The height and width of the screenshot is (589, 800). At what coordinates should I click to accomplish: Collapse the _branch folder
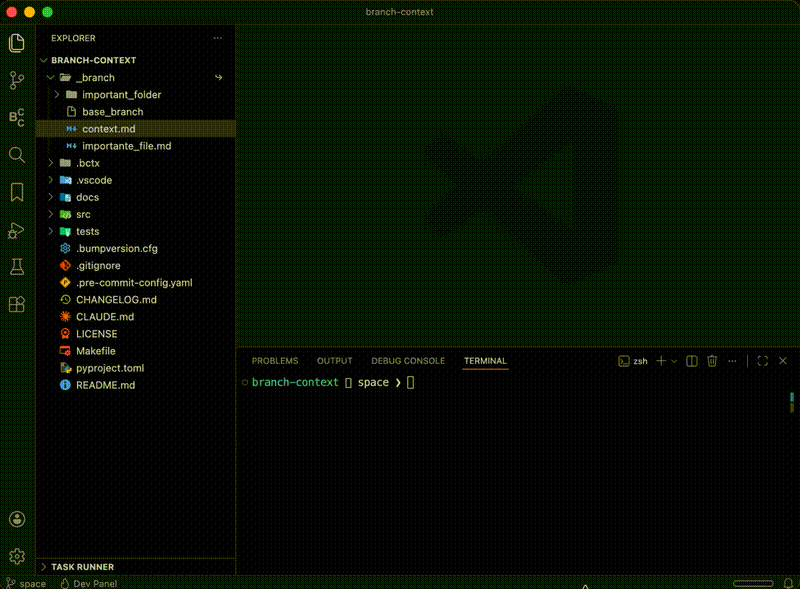pos(51,78)
